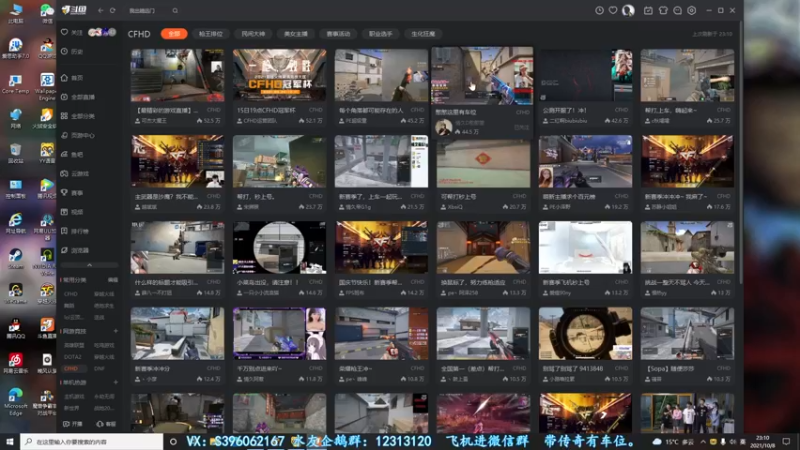Open 云游戏 in the sidebar
This screenshot has height=450, width=800.
[75, 173]
